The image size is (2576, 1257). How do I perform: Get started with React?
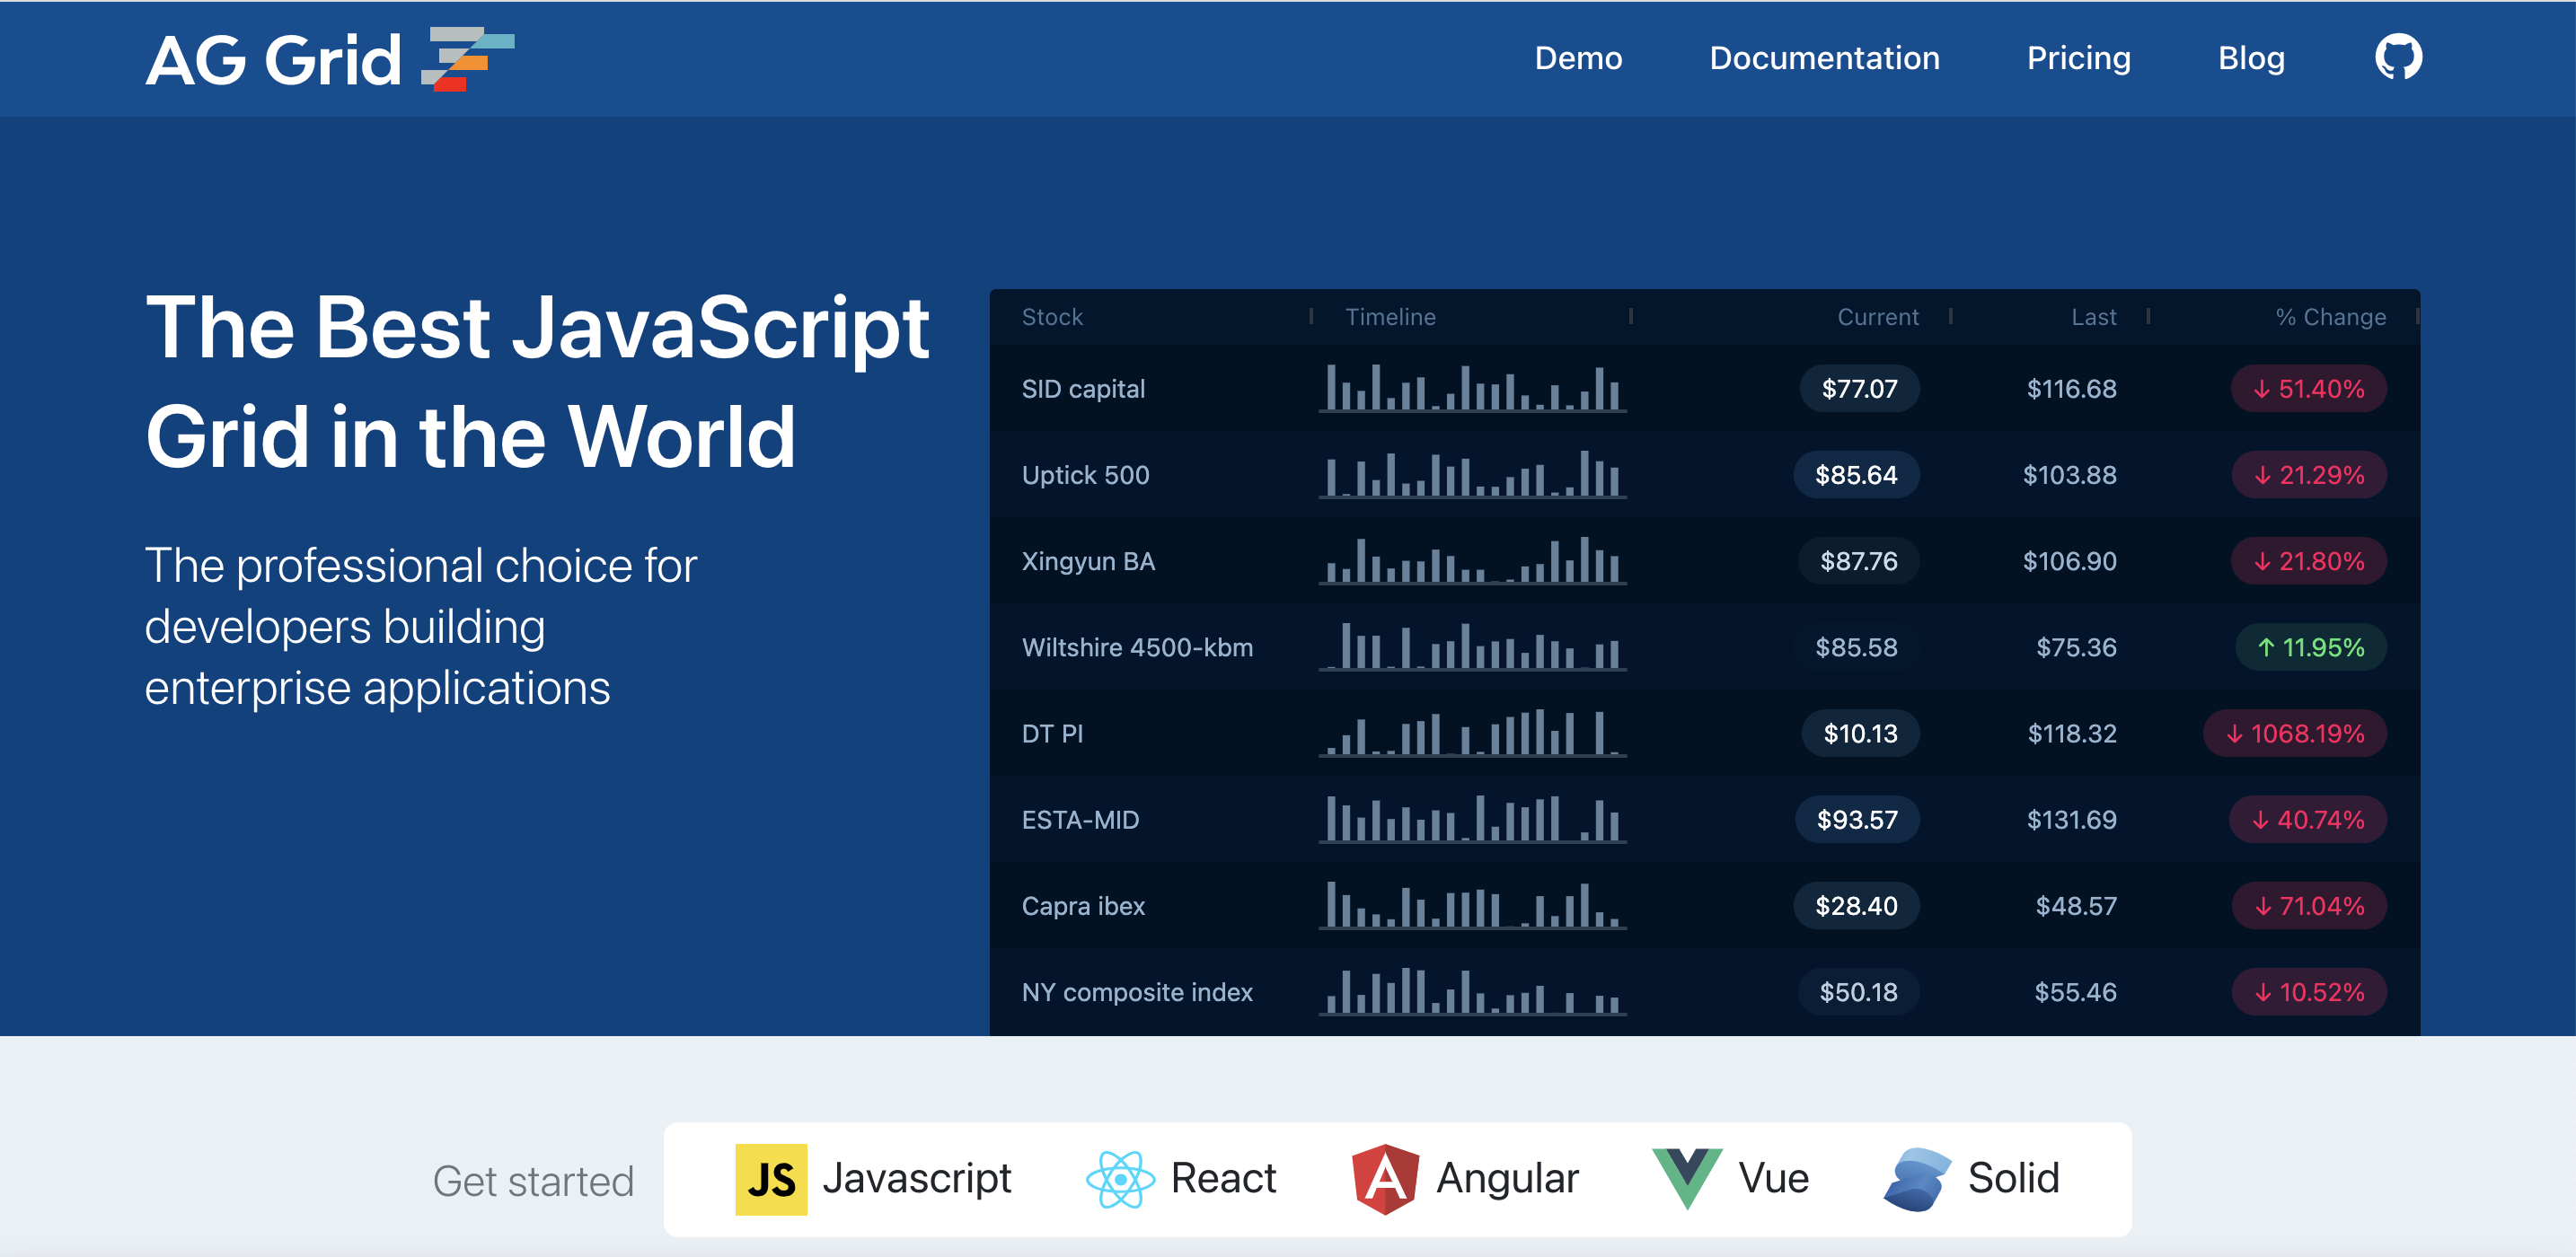(x=1181, y=1179)
